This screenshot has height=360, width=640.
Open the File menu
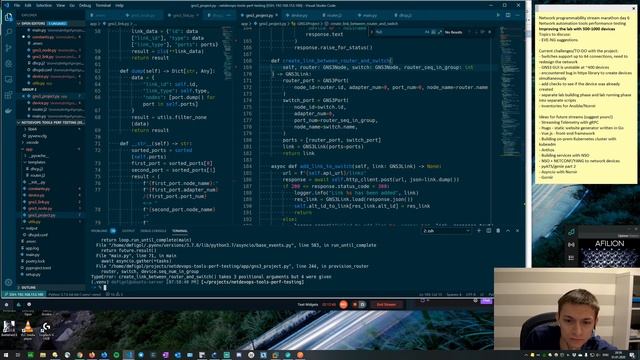[17, 5]
